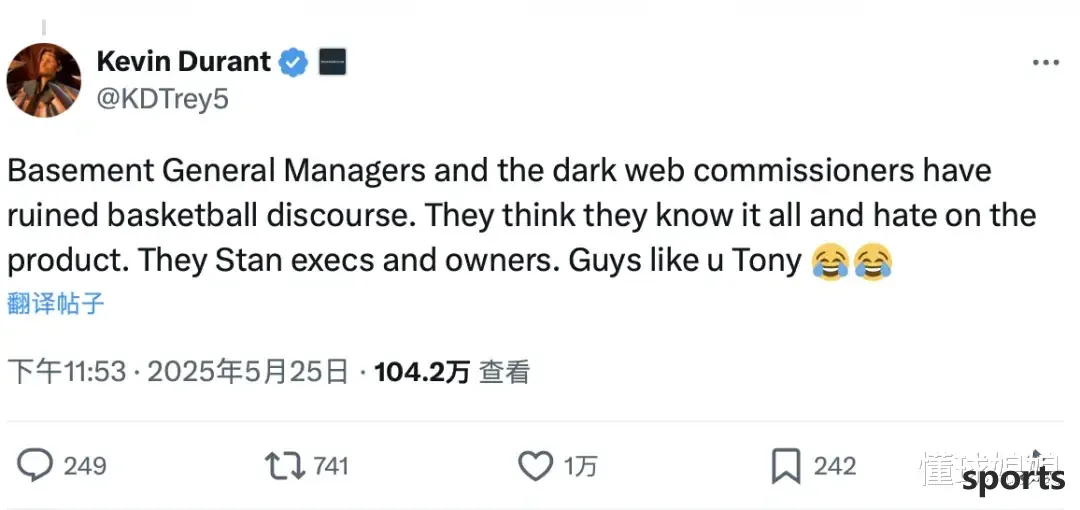Screen dimensions: 1080x510
Task: Click the 249 replies count
Action: (85, 466)
